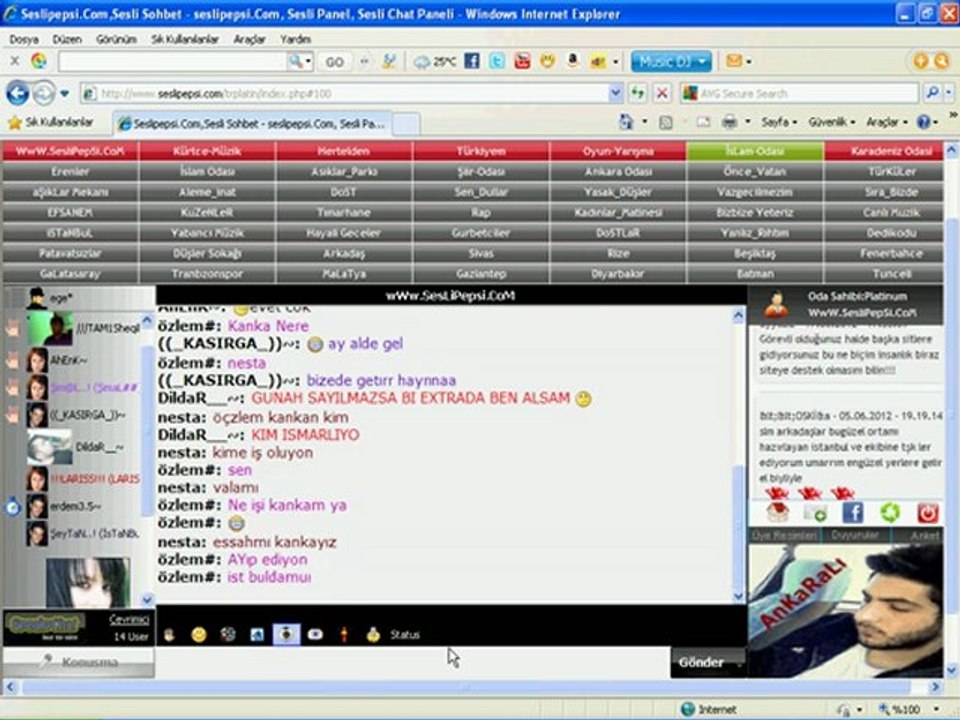
Task: Open the Düzen menu
Action: (67, 39)
